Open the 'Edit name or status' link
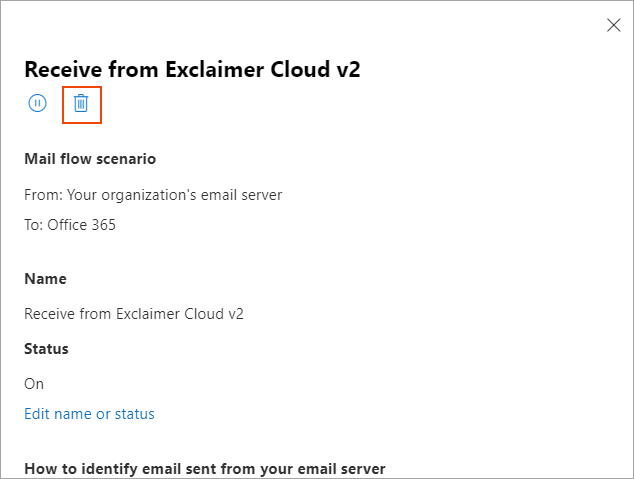The height and width of the screenshot is (479, 634). point(89,414)
